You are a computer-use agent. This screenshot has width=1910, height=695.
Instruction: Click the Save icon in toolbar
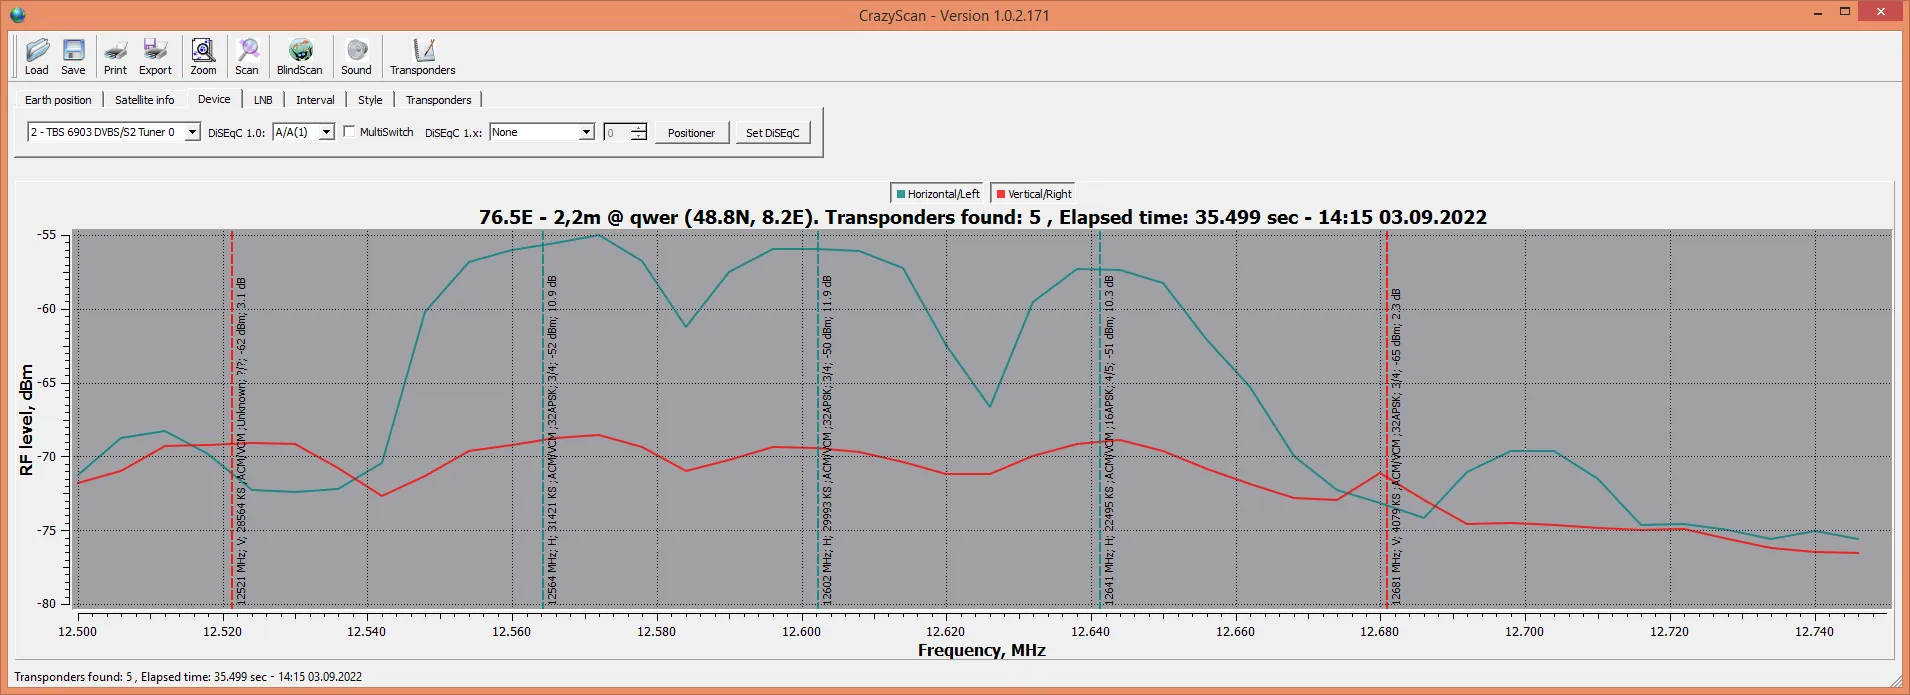73,56
